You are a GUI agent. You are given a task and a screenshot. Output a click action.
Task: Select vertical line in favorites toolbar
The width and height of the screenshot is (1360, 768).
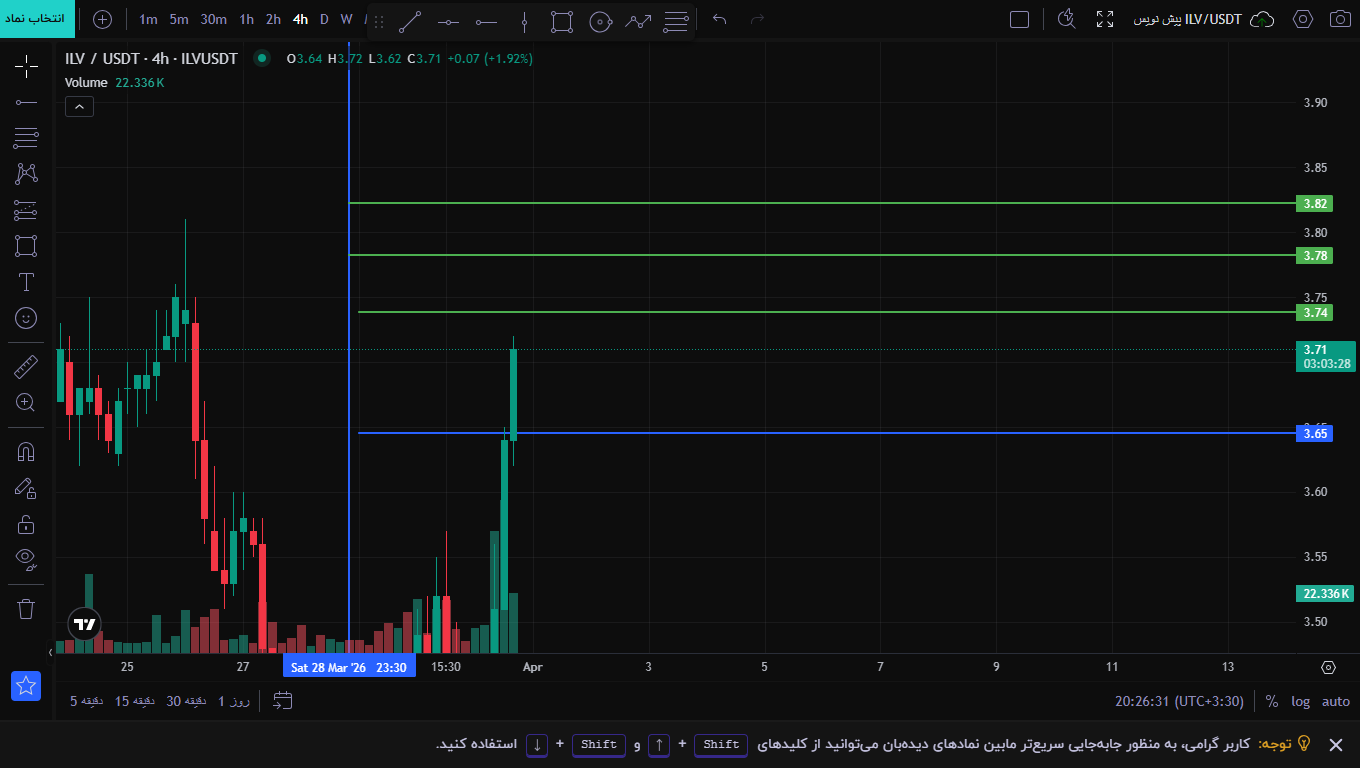click(524, 21)
